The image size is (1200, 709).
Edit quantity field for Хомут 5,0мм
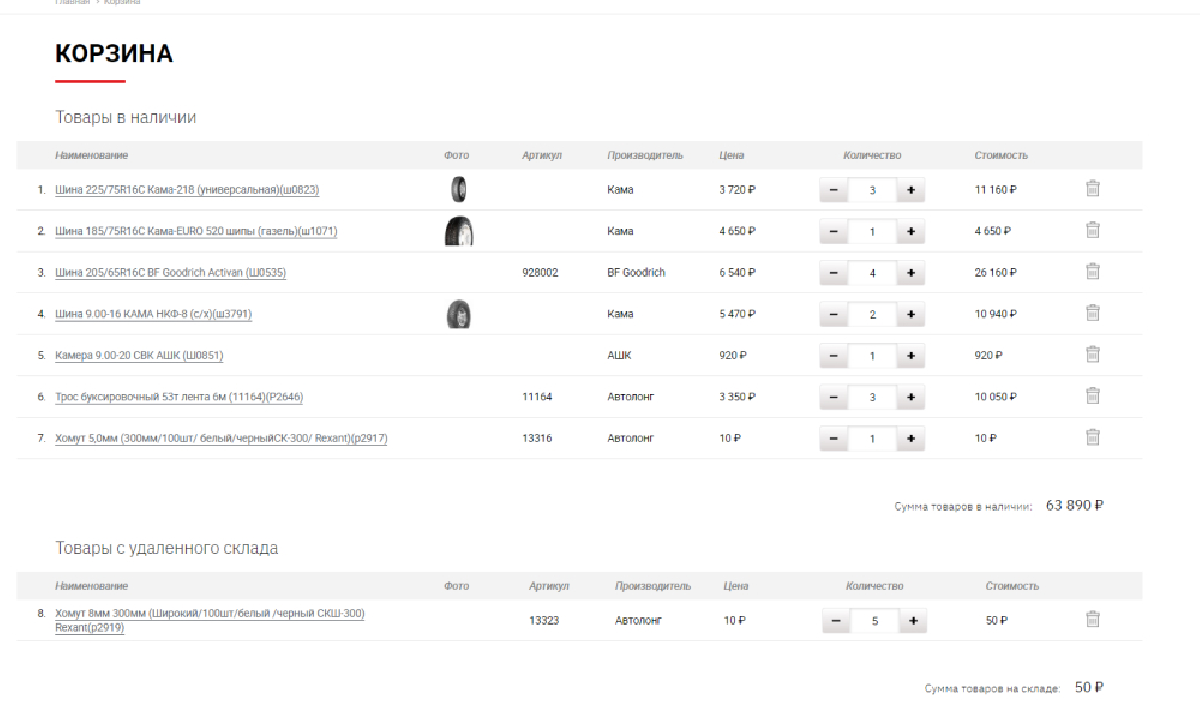click(x=872, y=439)
